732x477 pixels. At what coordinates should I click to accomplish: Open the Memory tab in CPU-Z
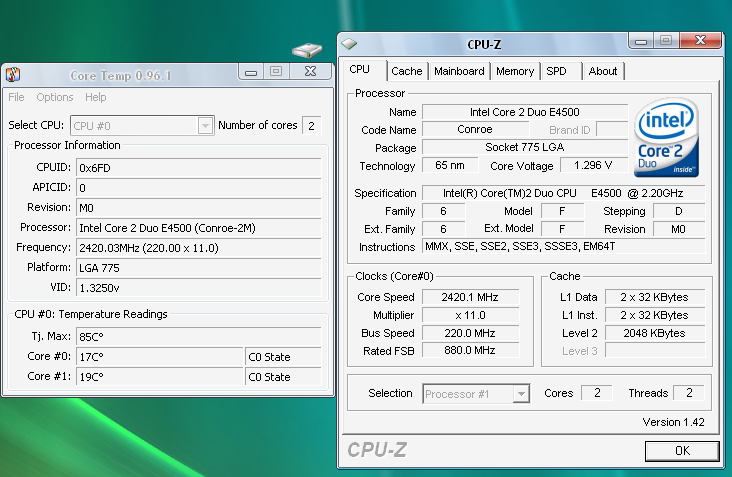point(514,71)
